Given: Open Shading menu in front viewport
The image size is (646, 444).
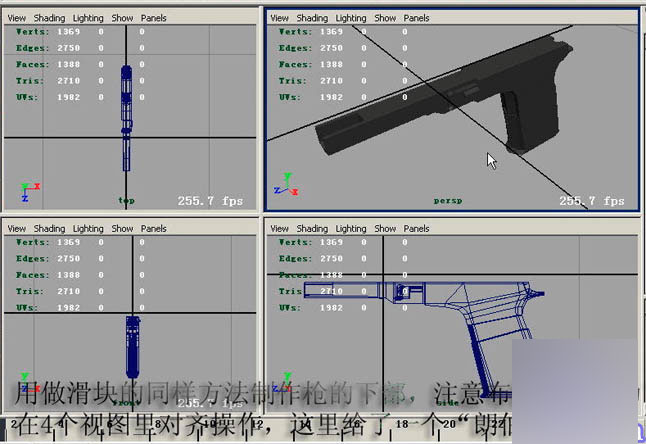Looking at the screenshot, I should pos(49,229).
